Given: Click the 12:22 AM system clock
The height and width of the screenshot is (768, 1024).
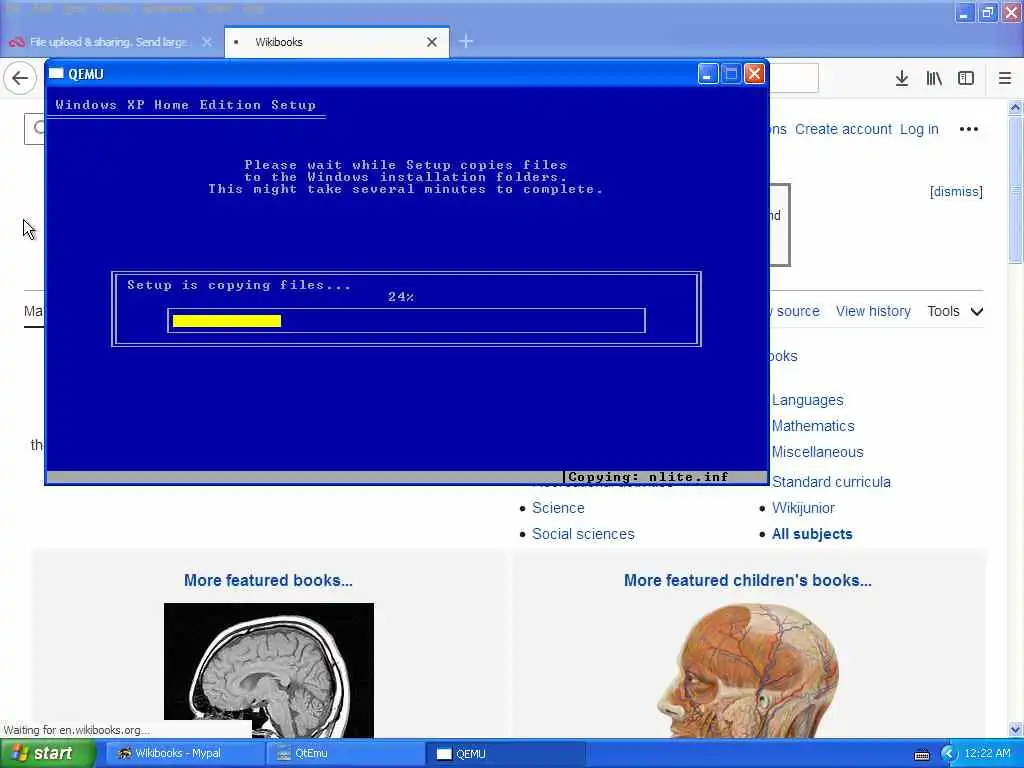Looking at the screenshot, I should [987, 754].
